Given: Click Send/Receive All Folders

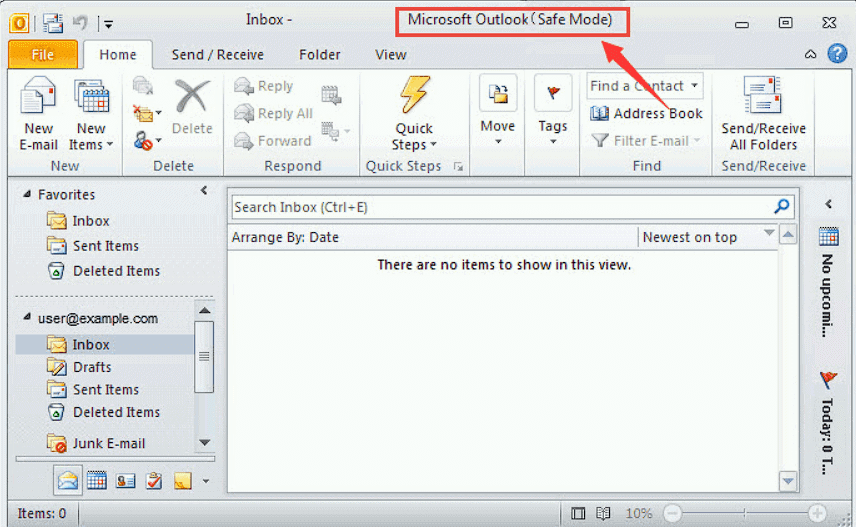Looking at the screenshot, I should click(763, 114).
